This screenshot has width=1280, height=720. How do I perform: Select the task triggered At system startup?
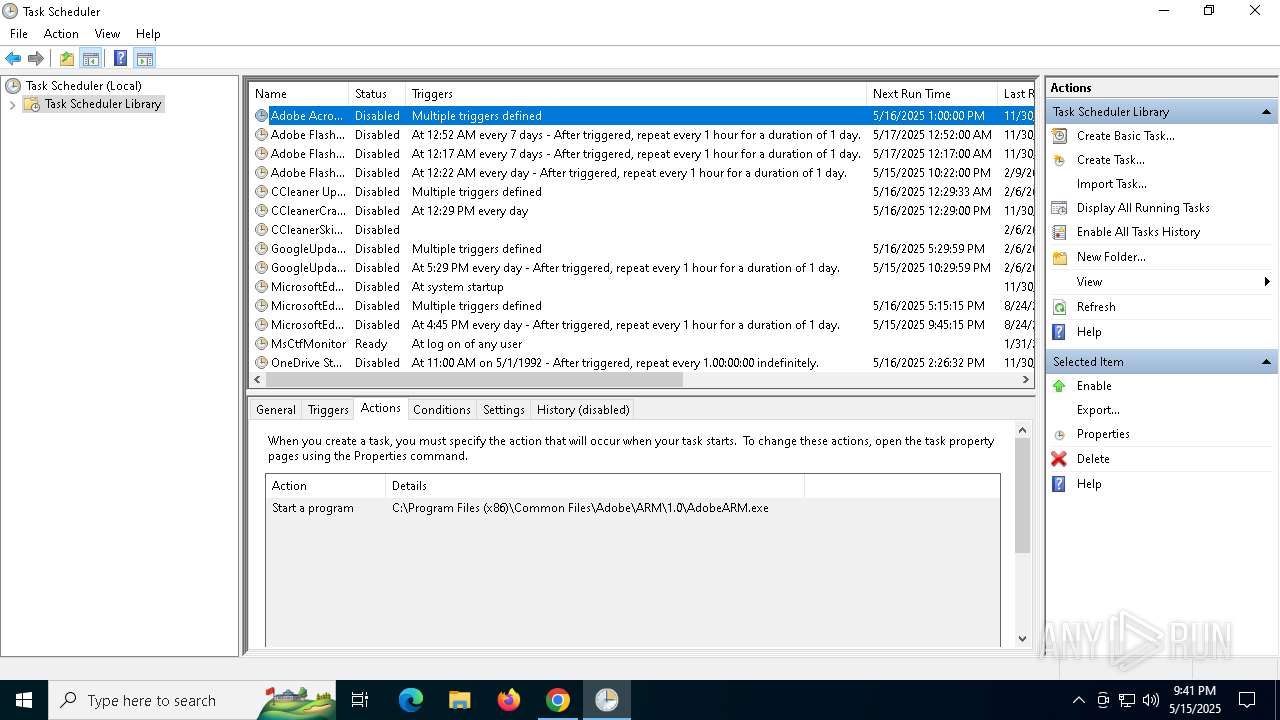(x=641, y=287)
